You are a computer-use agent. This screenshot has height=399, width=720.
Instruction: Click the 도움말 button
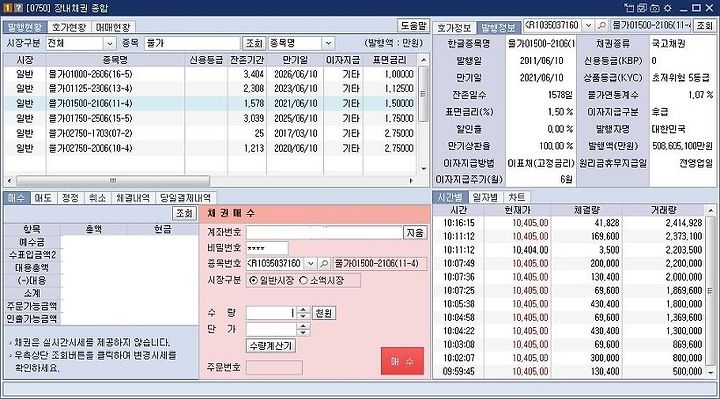point(413,26)
